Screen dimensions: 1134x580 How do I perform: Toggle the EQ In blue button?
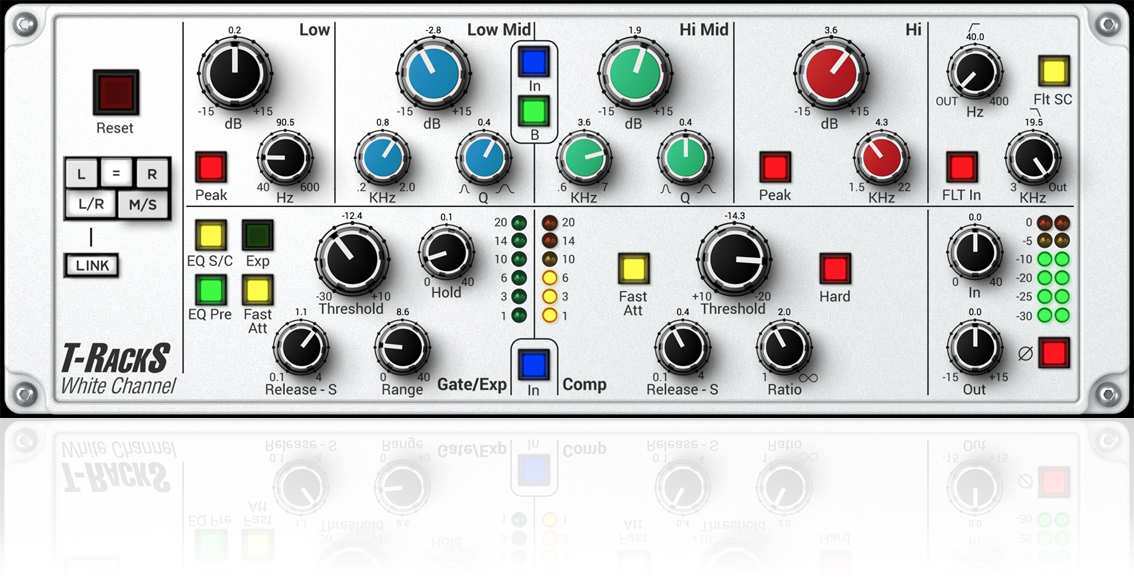click(x=534, y=61)
